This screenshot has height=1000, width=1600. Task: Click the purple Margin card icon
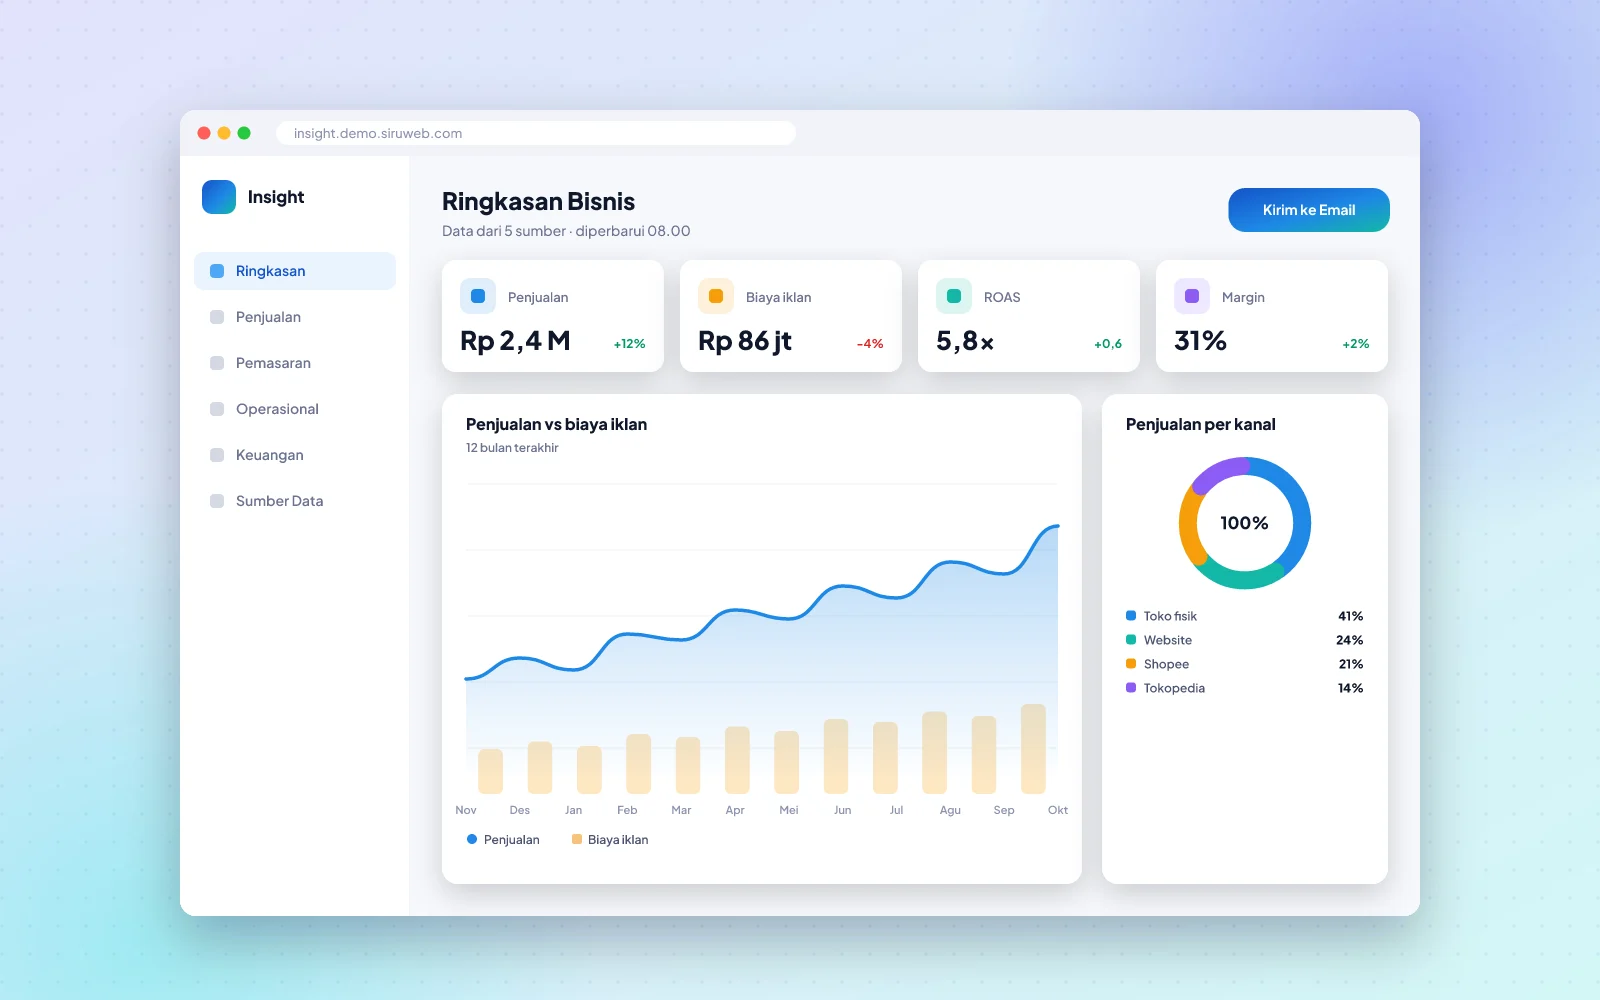(1192, 296)
